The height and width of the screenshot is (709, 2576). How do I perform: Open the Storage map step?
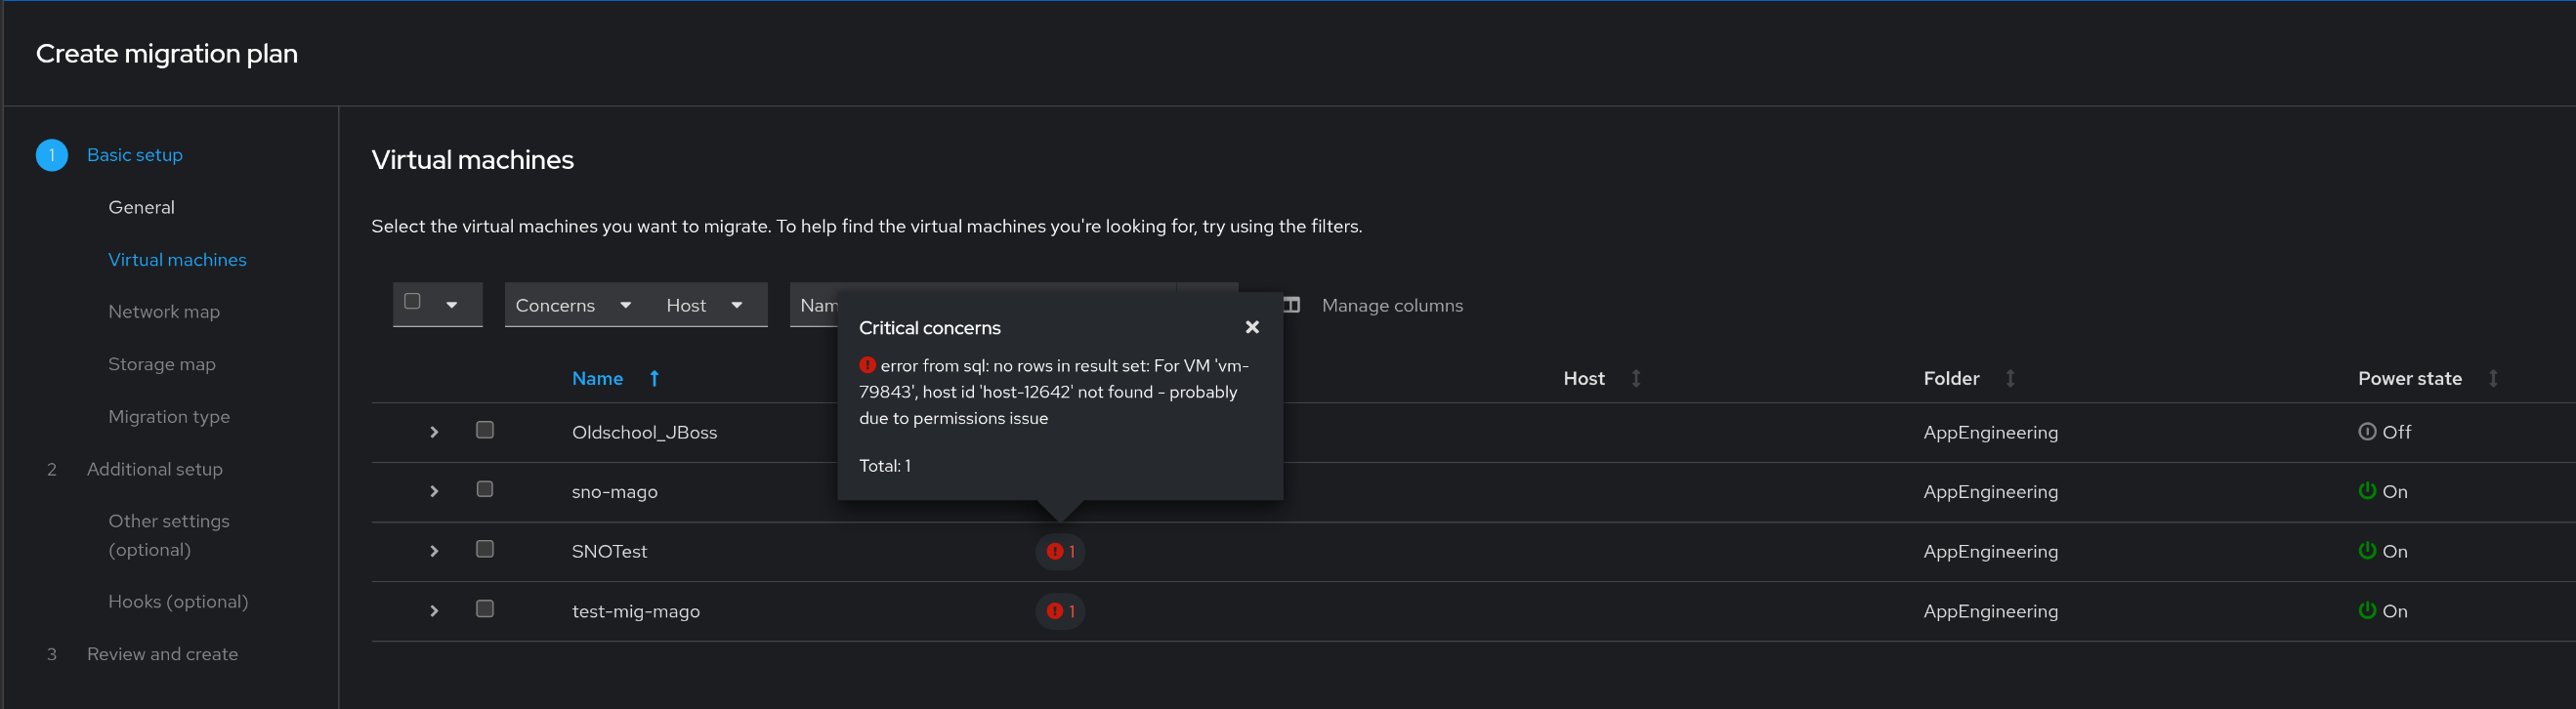[x=162, y=364]
